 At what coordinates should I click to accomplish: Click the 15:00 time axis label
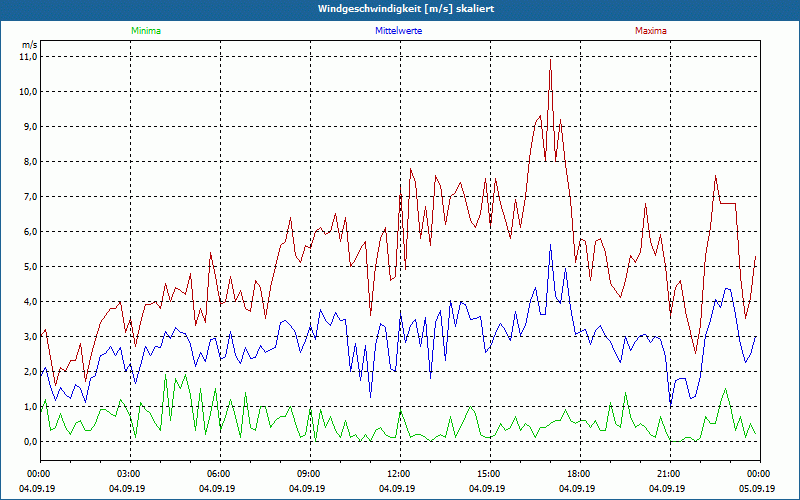[490, 474]
